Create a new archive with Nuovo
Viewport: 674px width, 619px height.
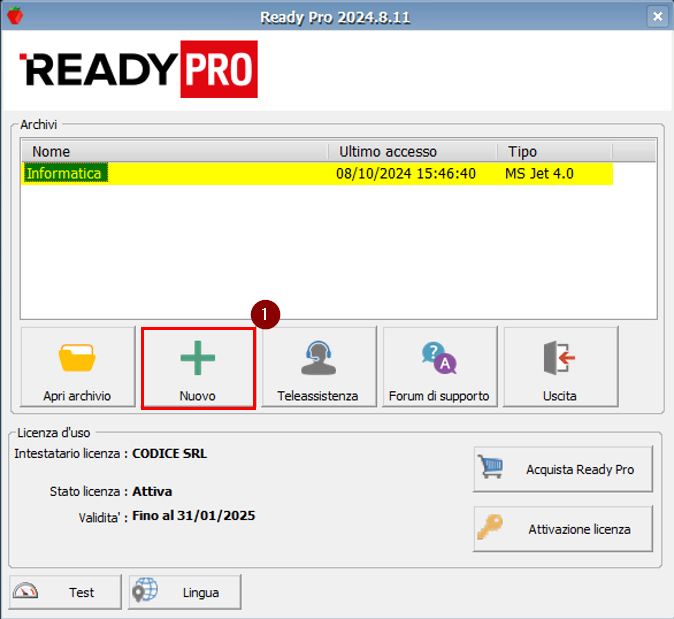(x=198, y=368)
